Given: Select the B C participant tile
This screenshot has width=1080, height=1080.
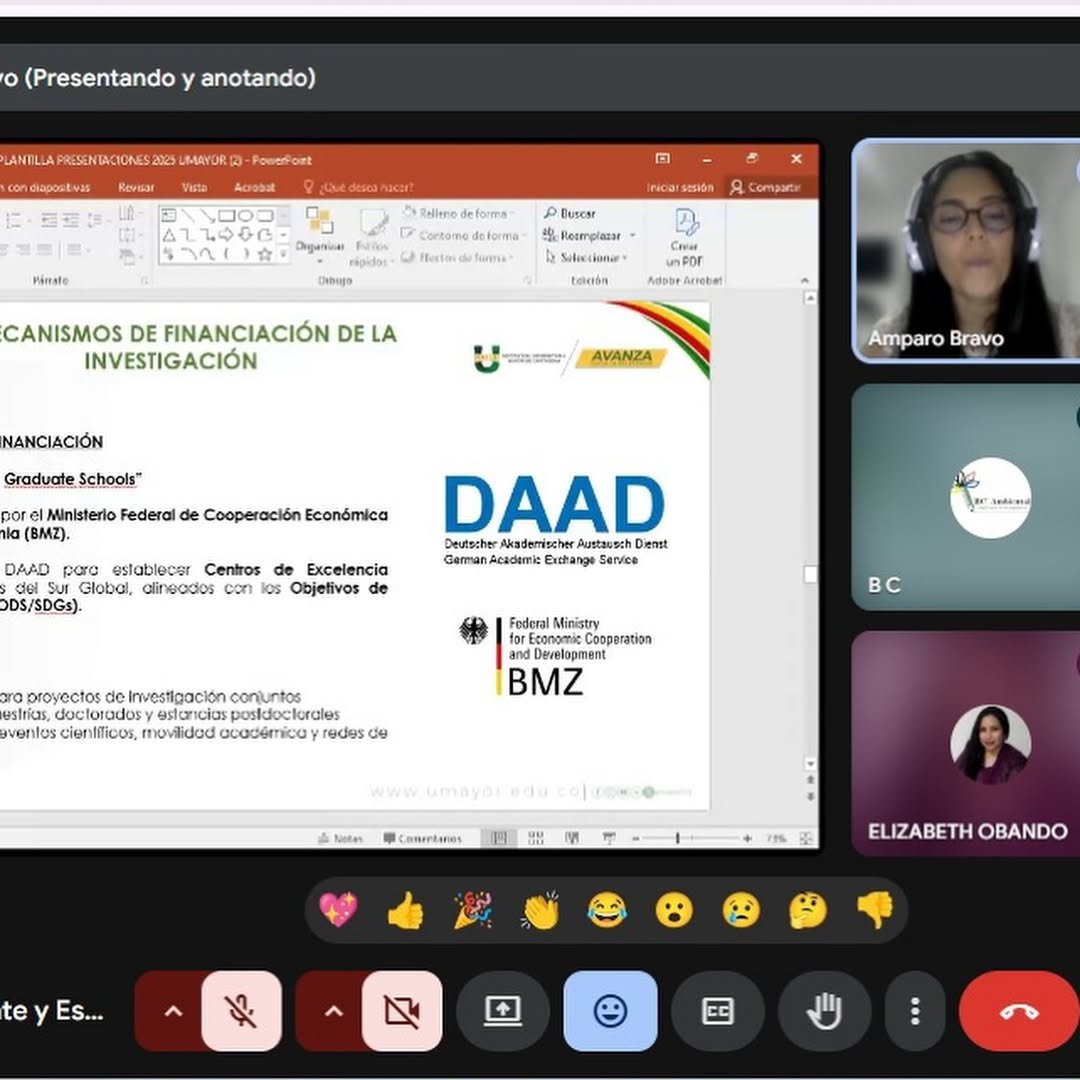Looking at the screenshot, I should [x=966, y=497].
